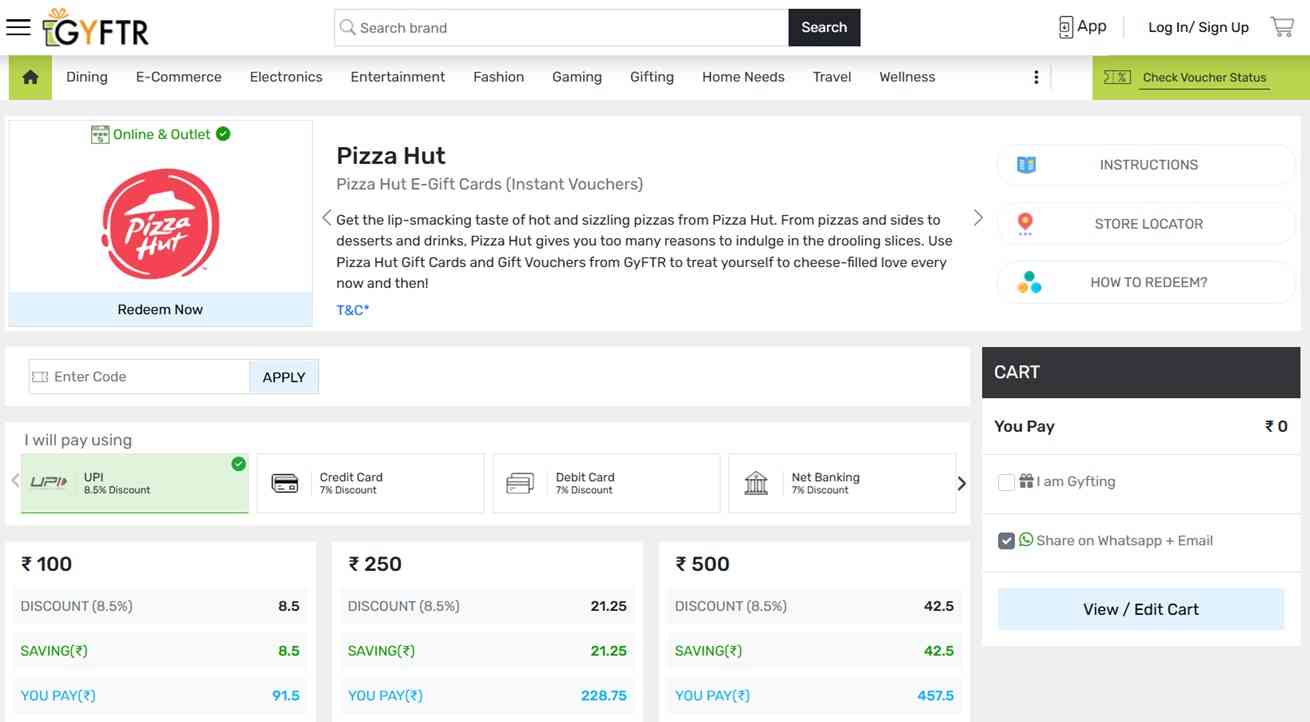This screenshot has height=722, width=1310.
Task: Show previous description with left chevron
Action: point(326,218)
